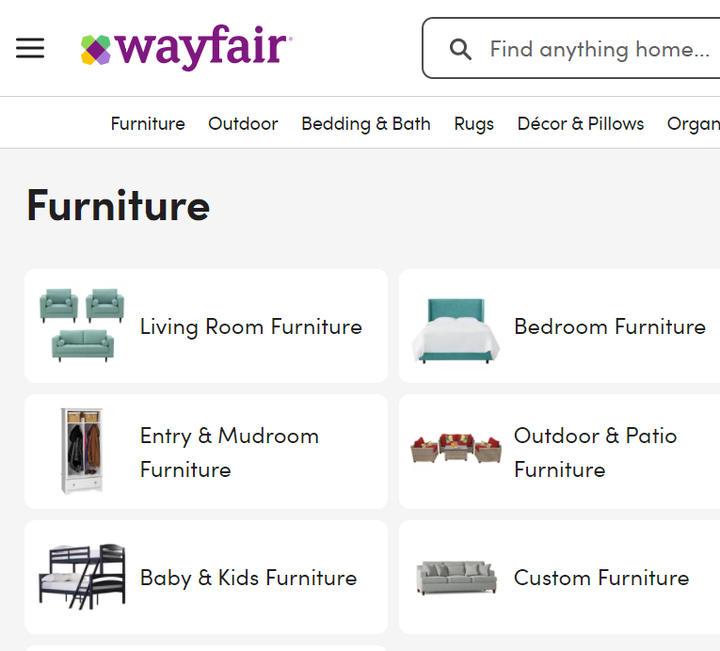Click the magnifying glass search icon
Viewport: 720px width, 651px height.
[460, 49]
